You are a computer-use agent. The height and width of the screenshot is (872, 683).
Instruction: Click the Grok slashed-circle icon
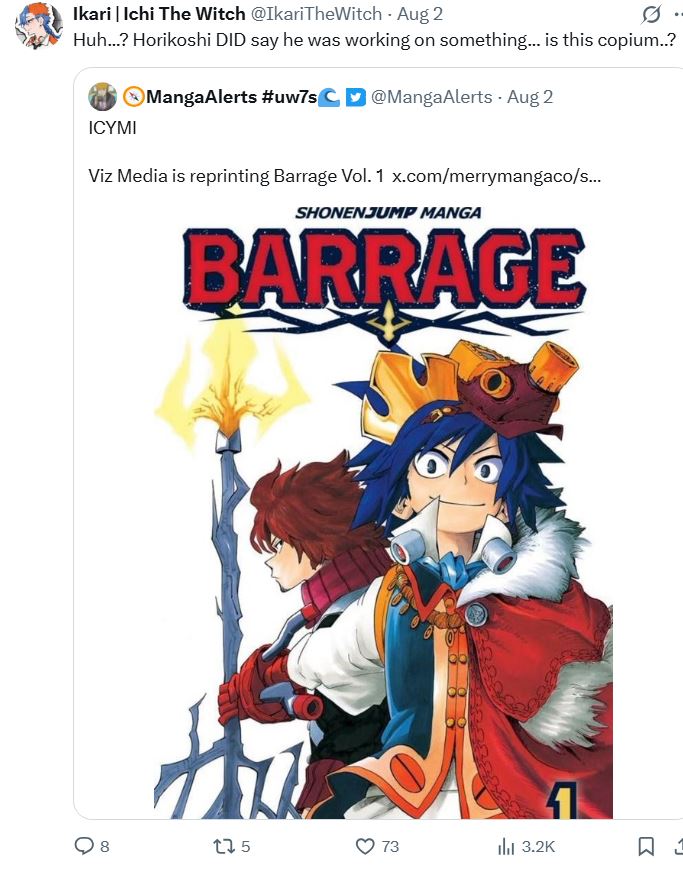(x=651, y=14)
